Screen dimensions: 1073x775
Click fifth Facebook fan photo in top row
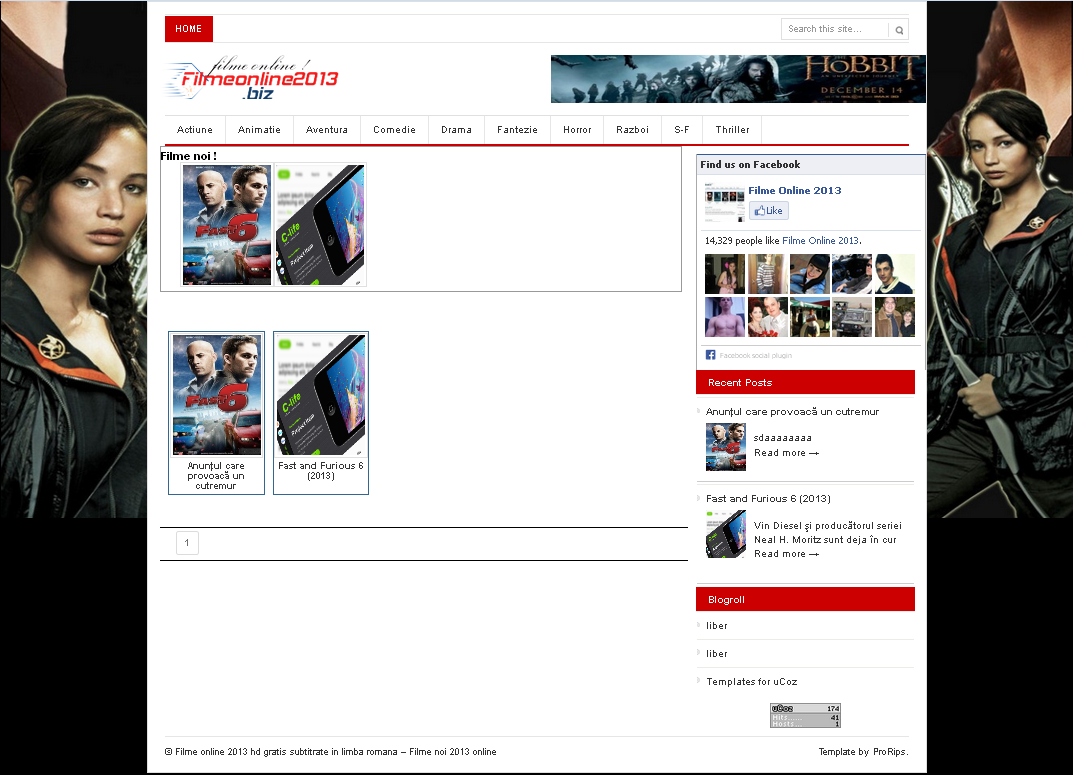click(894, 274)
